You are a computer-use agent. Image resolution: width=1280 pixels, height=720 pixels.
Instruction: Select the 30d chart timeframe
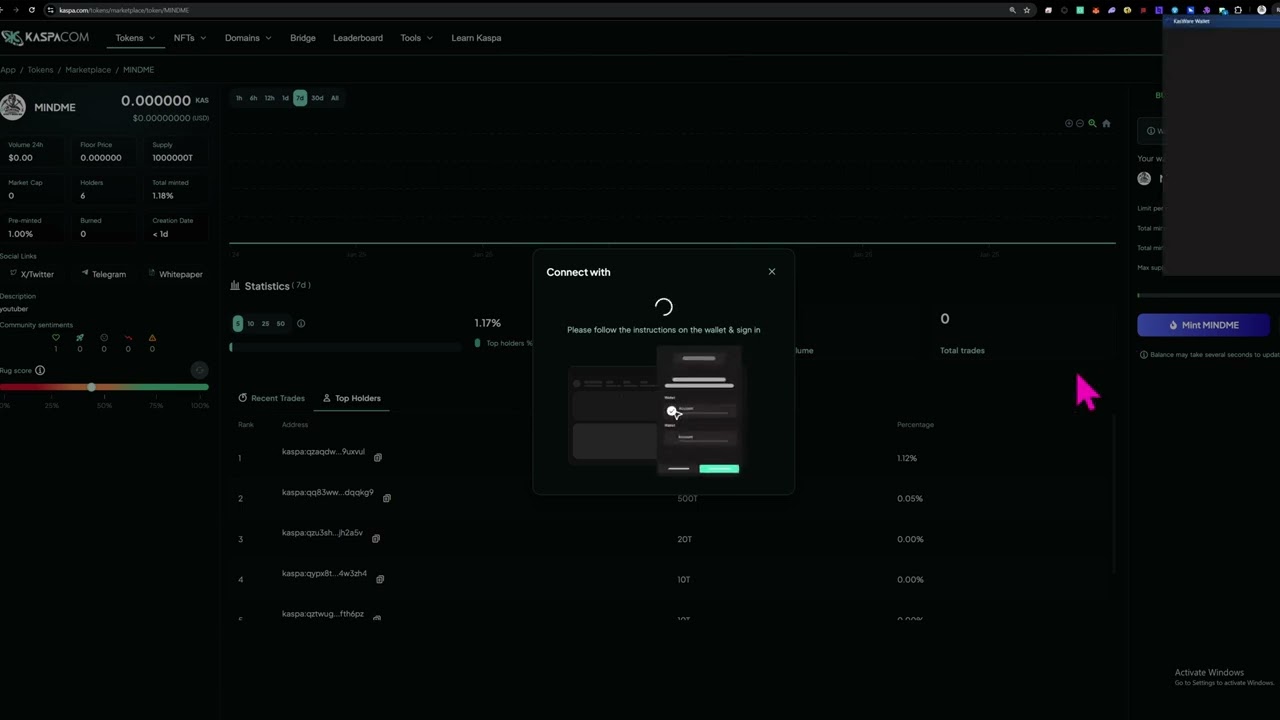(317, 98)
